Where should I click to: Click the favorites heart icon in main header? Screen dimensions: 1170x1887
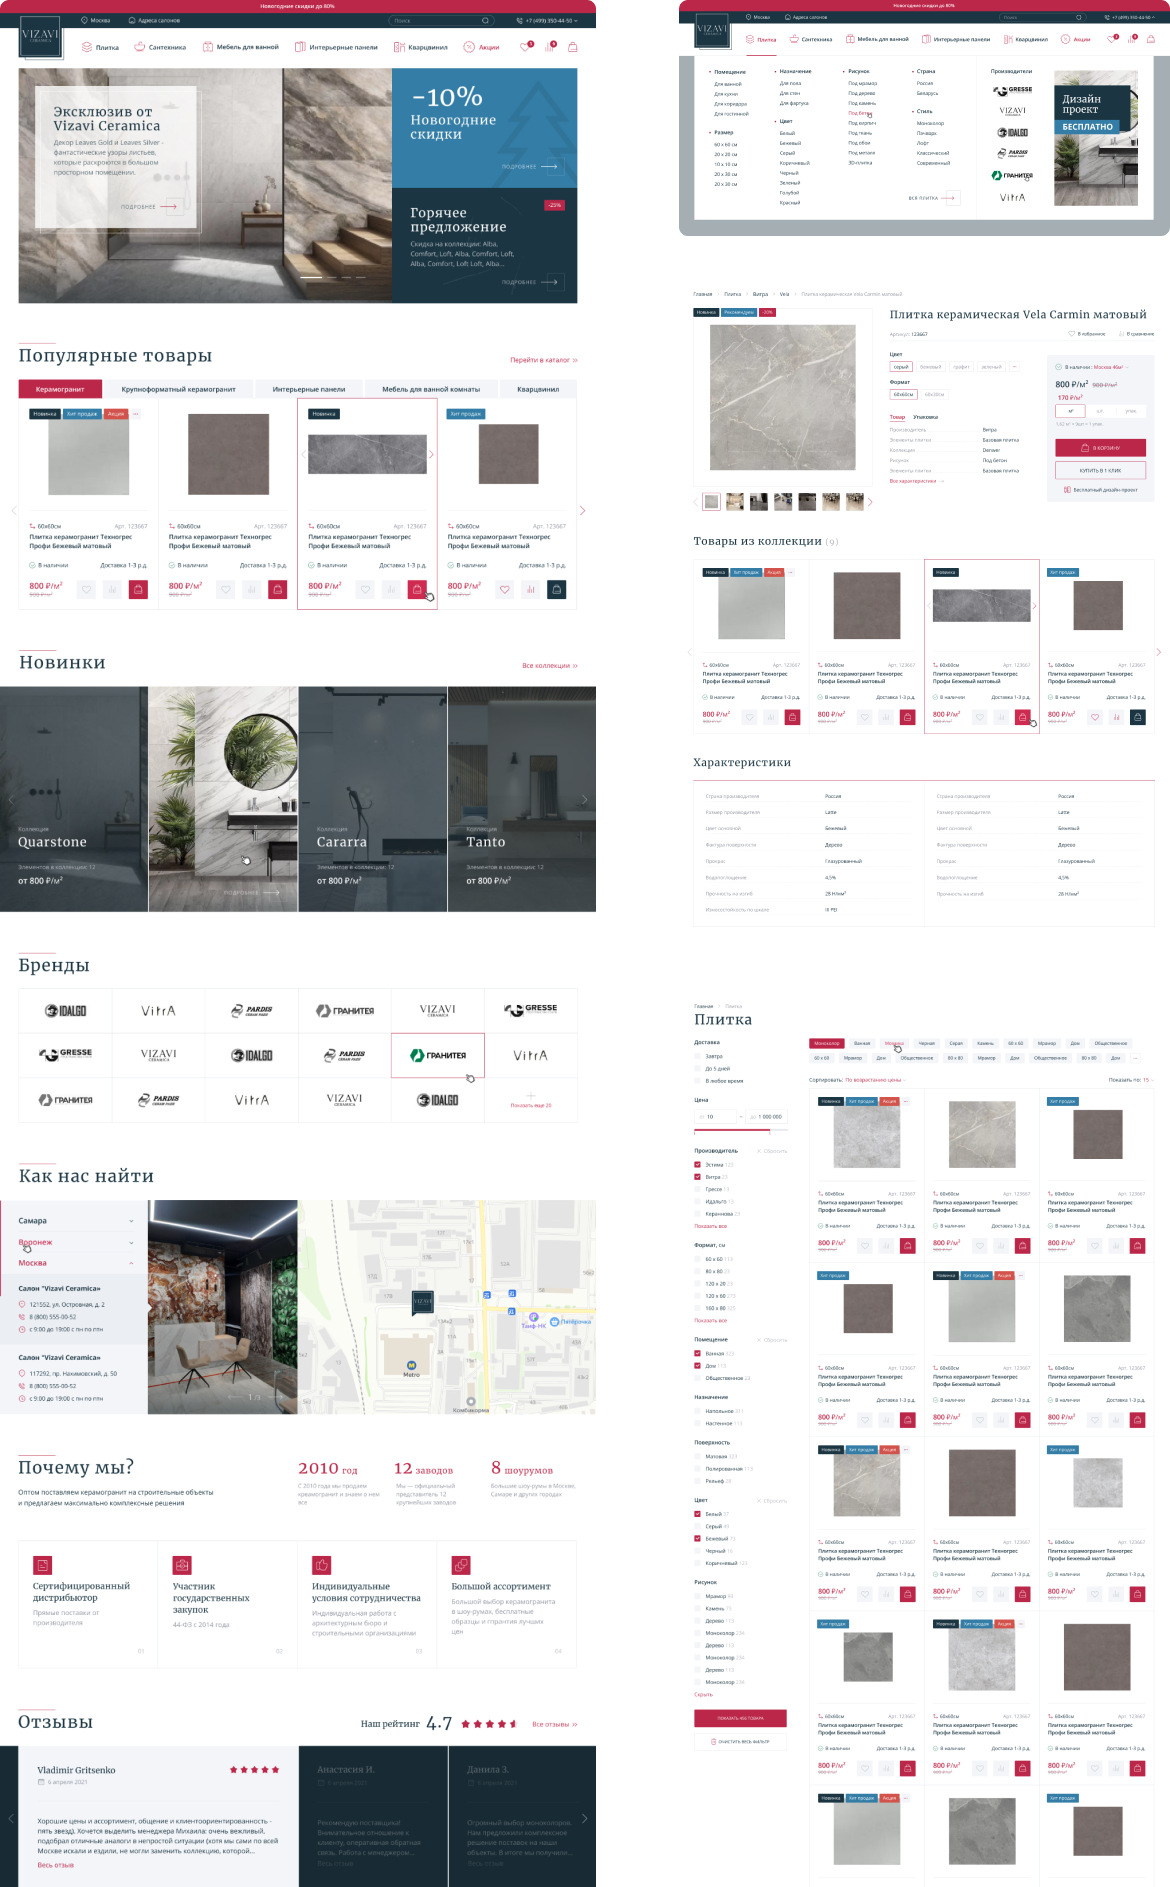[525, 47]
